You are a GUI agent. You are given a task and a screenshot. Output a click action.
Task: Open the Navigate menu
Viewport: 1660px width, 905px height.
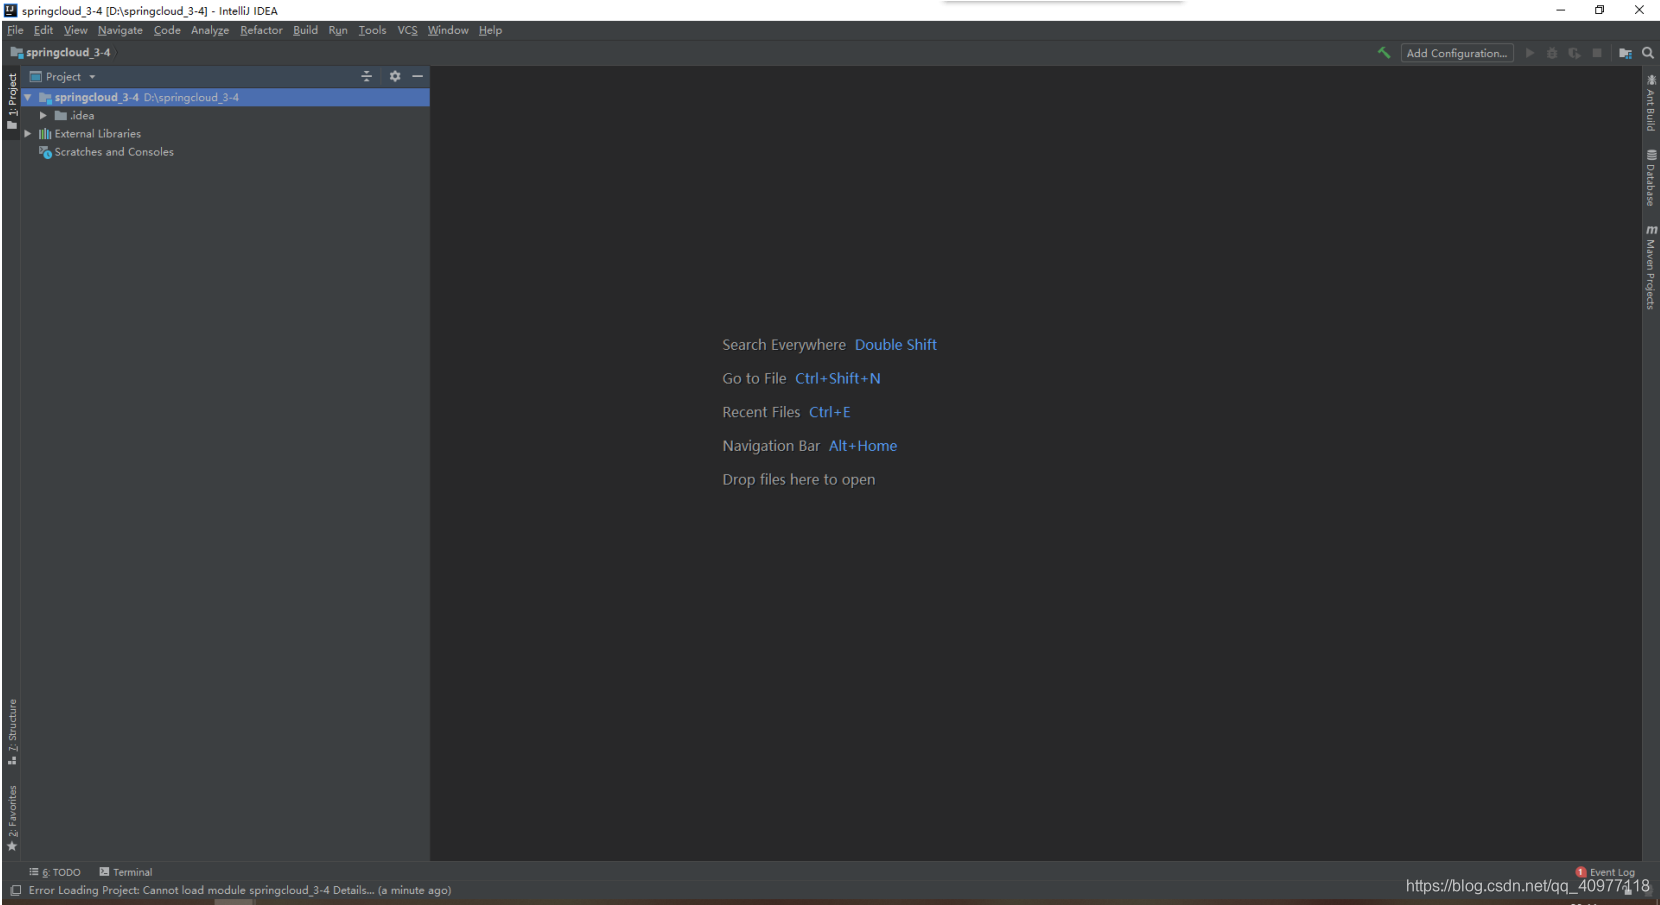point(120,30)
